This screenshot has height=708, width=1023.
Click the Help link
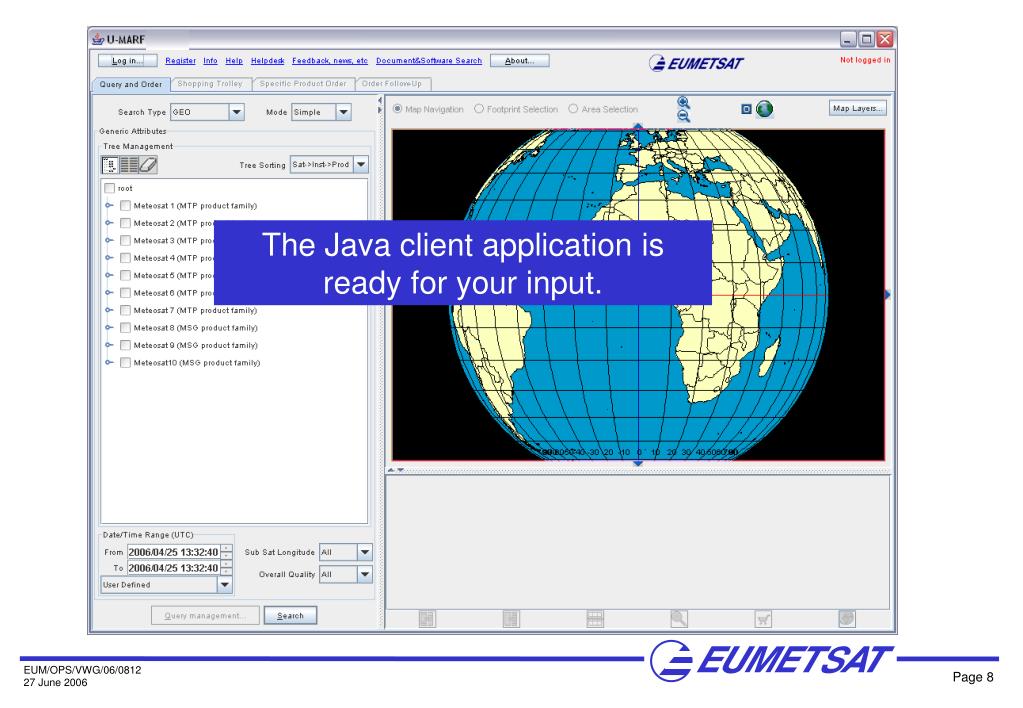point(234,61)
